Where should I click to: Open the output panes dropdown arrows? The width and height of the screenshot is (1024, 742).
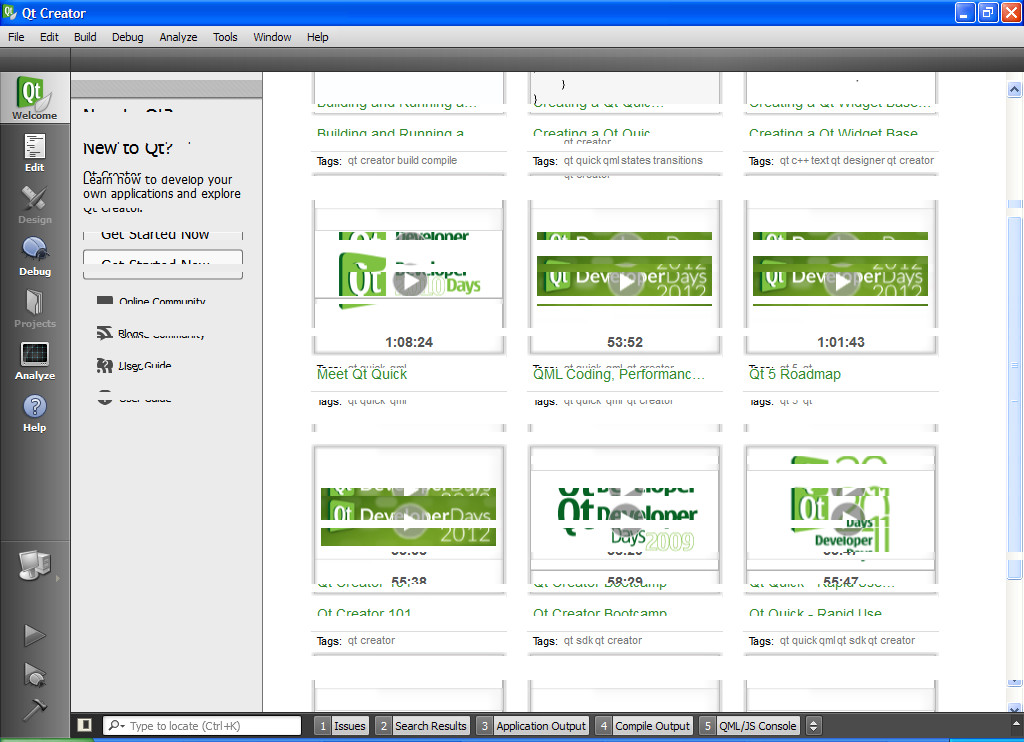click(x=813, y=726)
